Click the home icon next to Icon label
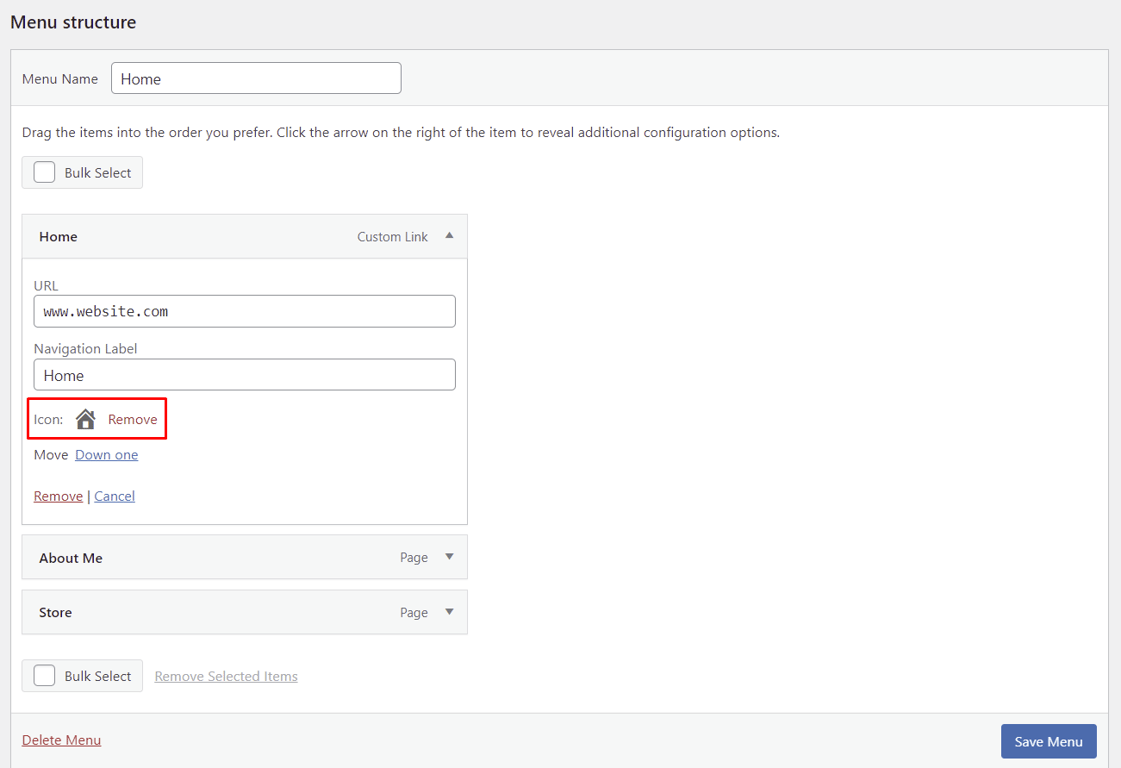The image size is (1121, 768). pos(85,419)
